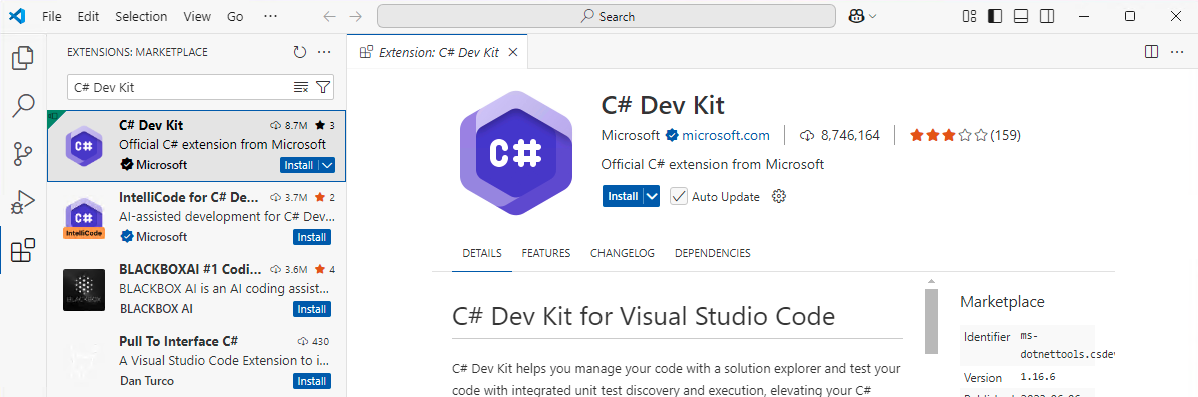This screenshot has height=397, width=1198.
Task: Switch to the FEATURES tab
Action: pyautogui.click(x=546, y=253)
